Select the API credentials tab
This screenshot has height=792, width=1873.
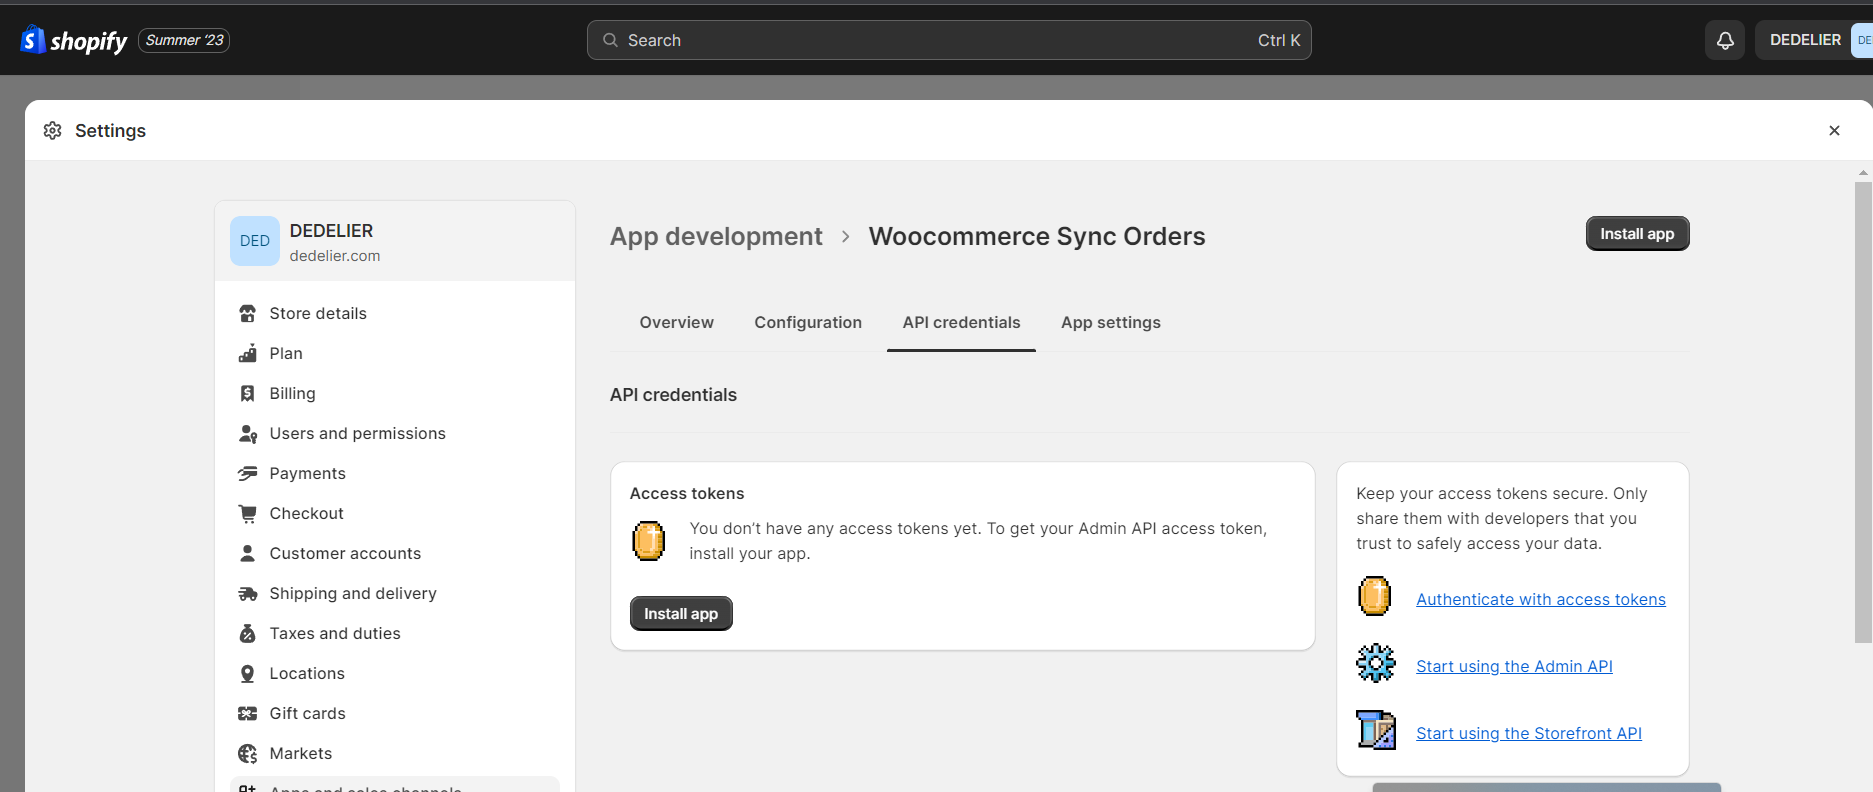pyautogui.click(x=961, y=323)
